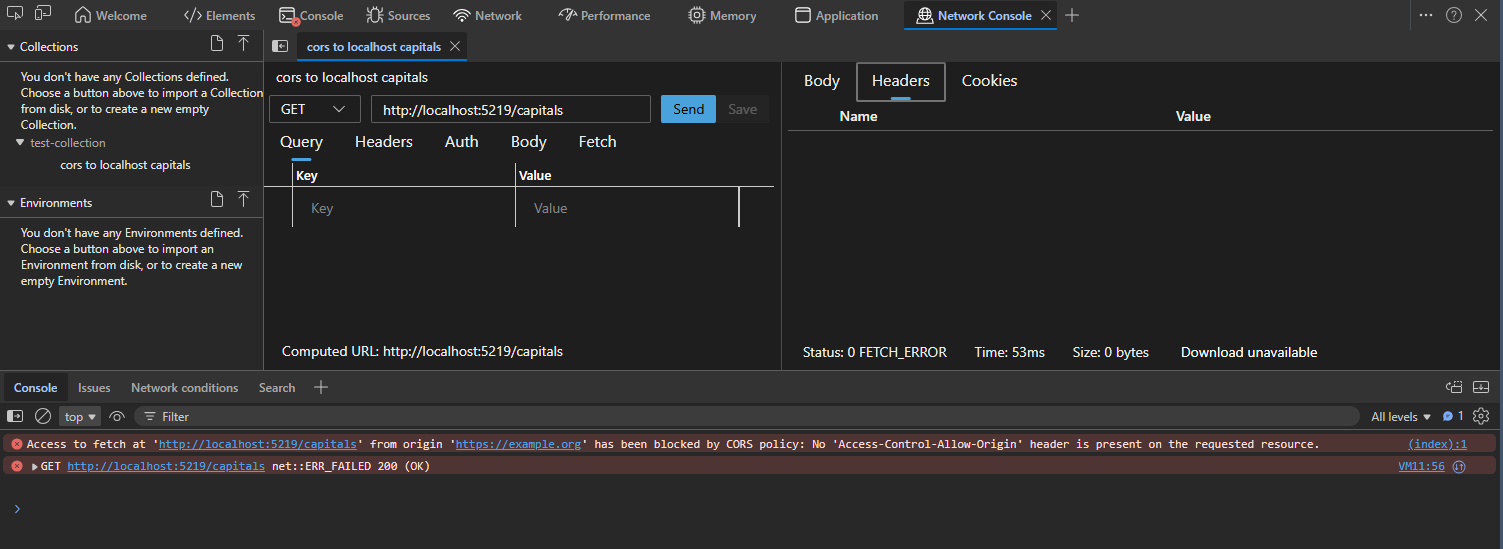Viewport: 1503px width, 549px height.
Task: Open the top Console tool tab
Action: [311, 15]
